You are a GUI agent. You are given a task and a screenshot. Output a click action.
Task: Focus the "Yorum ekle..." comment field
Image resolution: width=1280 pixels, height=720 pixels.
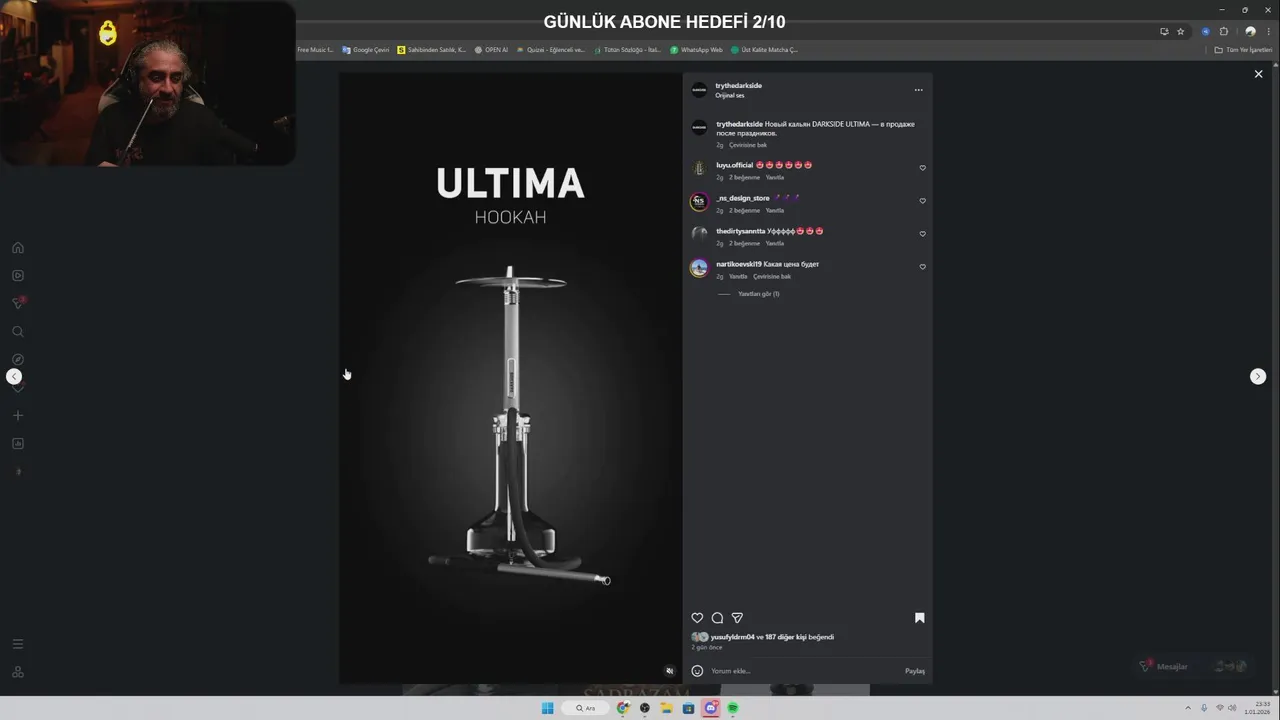coord(805,671)
